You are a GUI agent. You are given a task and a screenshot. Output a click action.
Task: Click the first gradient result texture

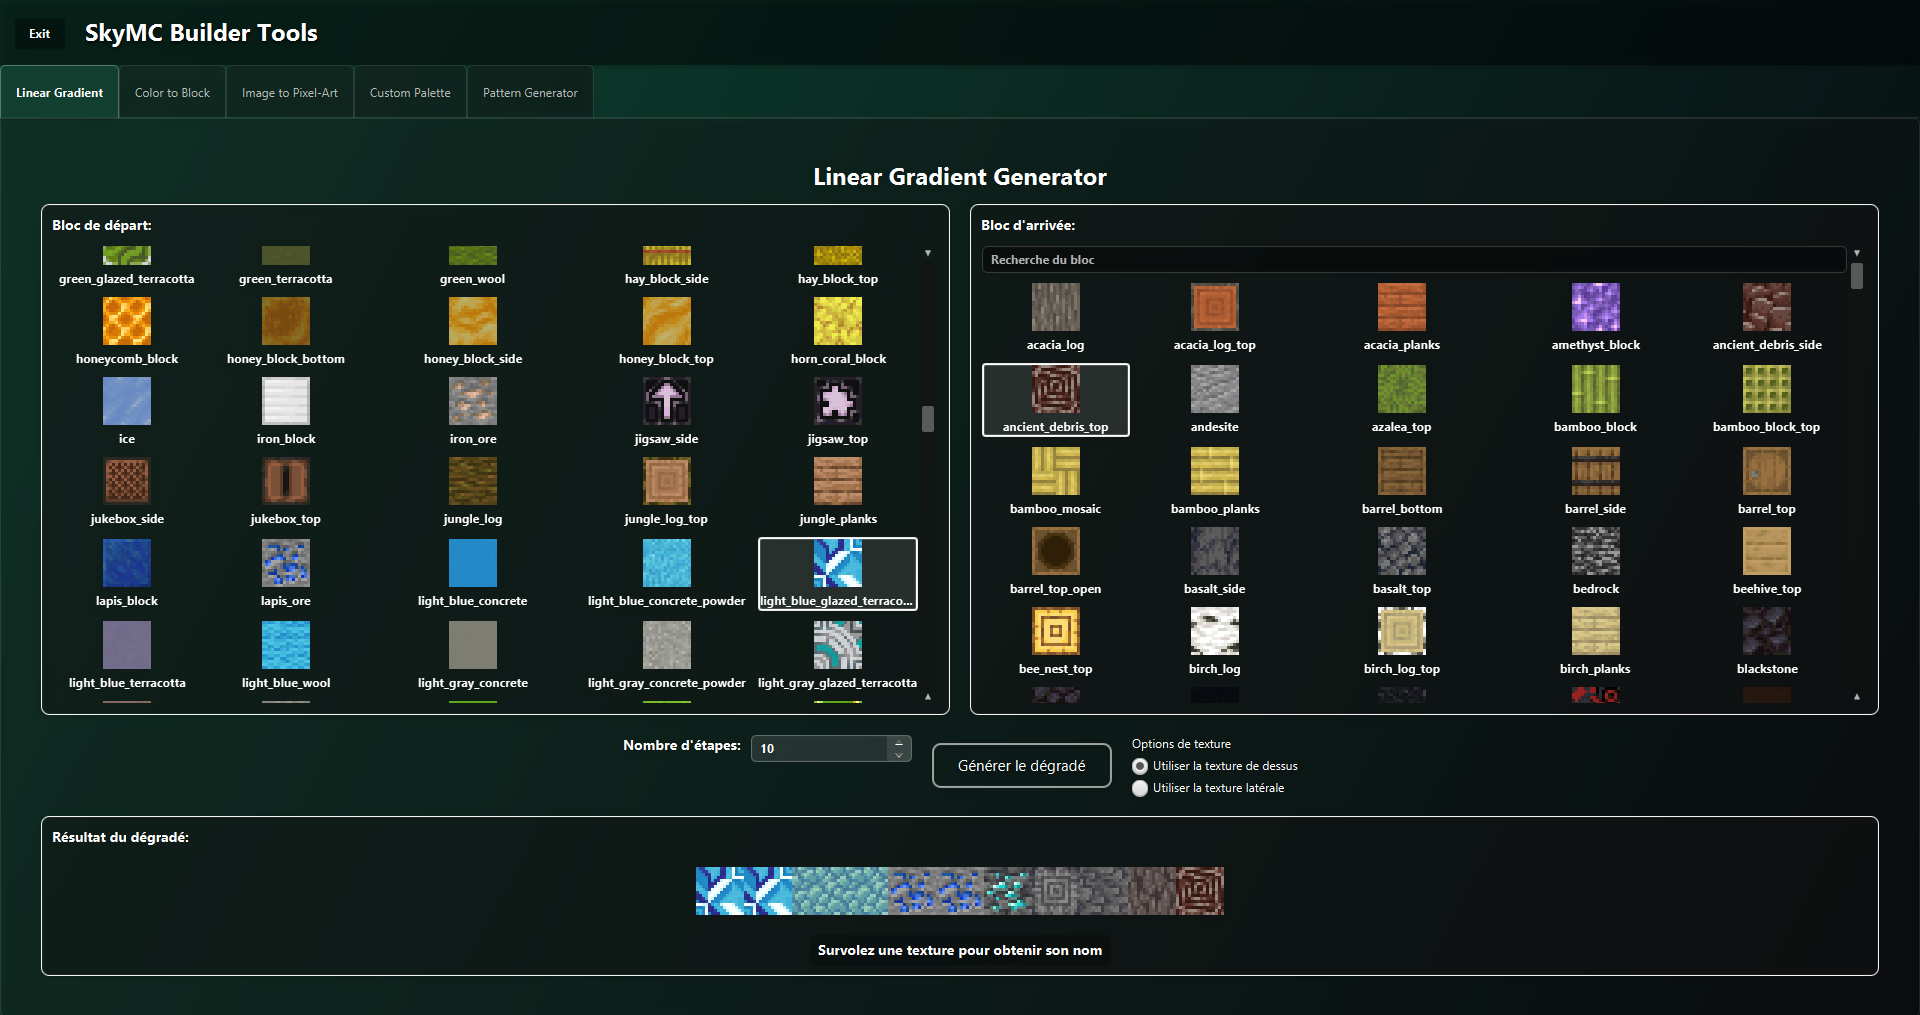coord(720,891)
